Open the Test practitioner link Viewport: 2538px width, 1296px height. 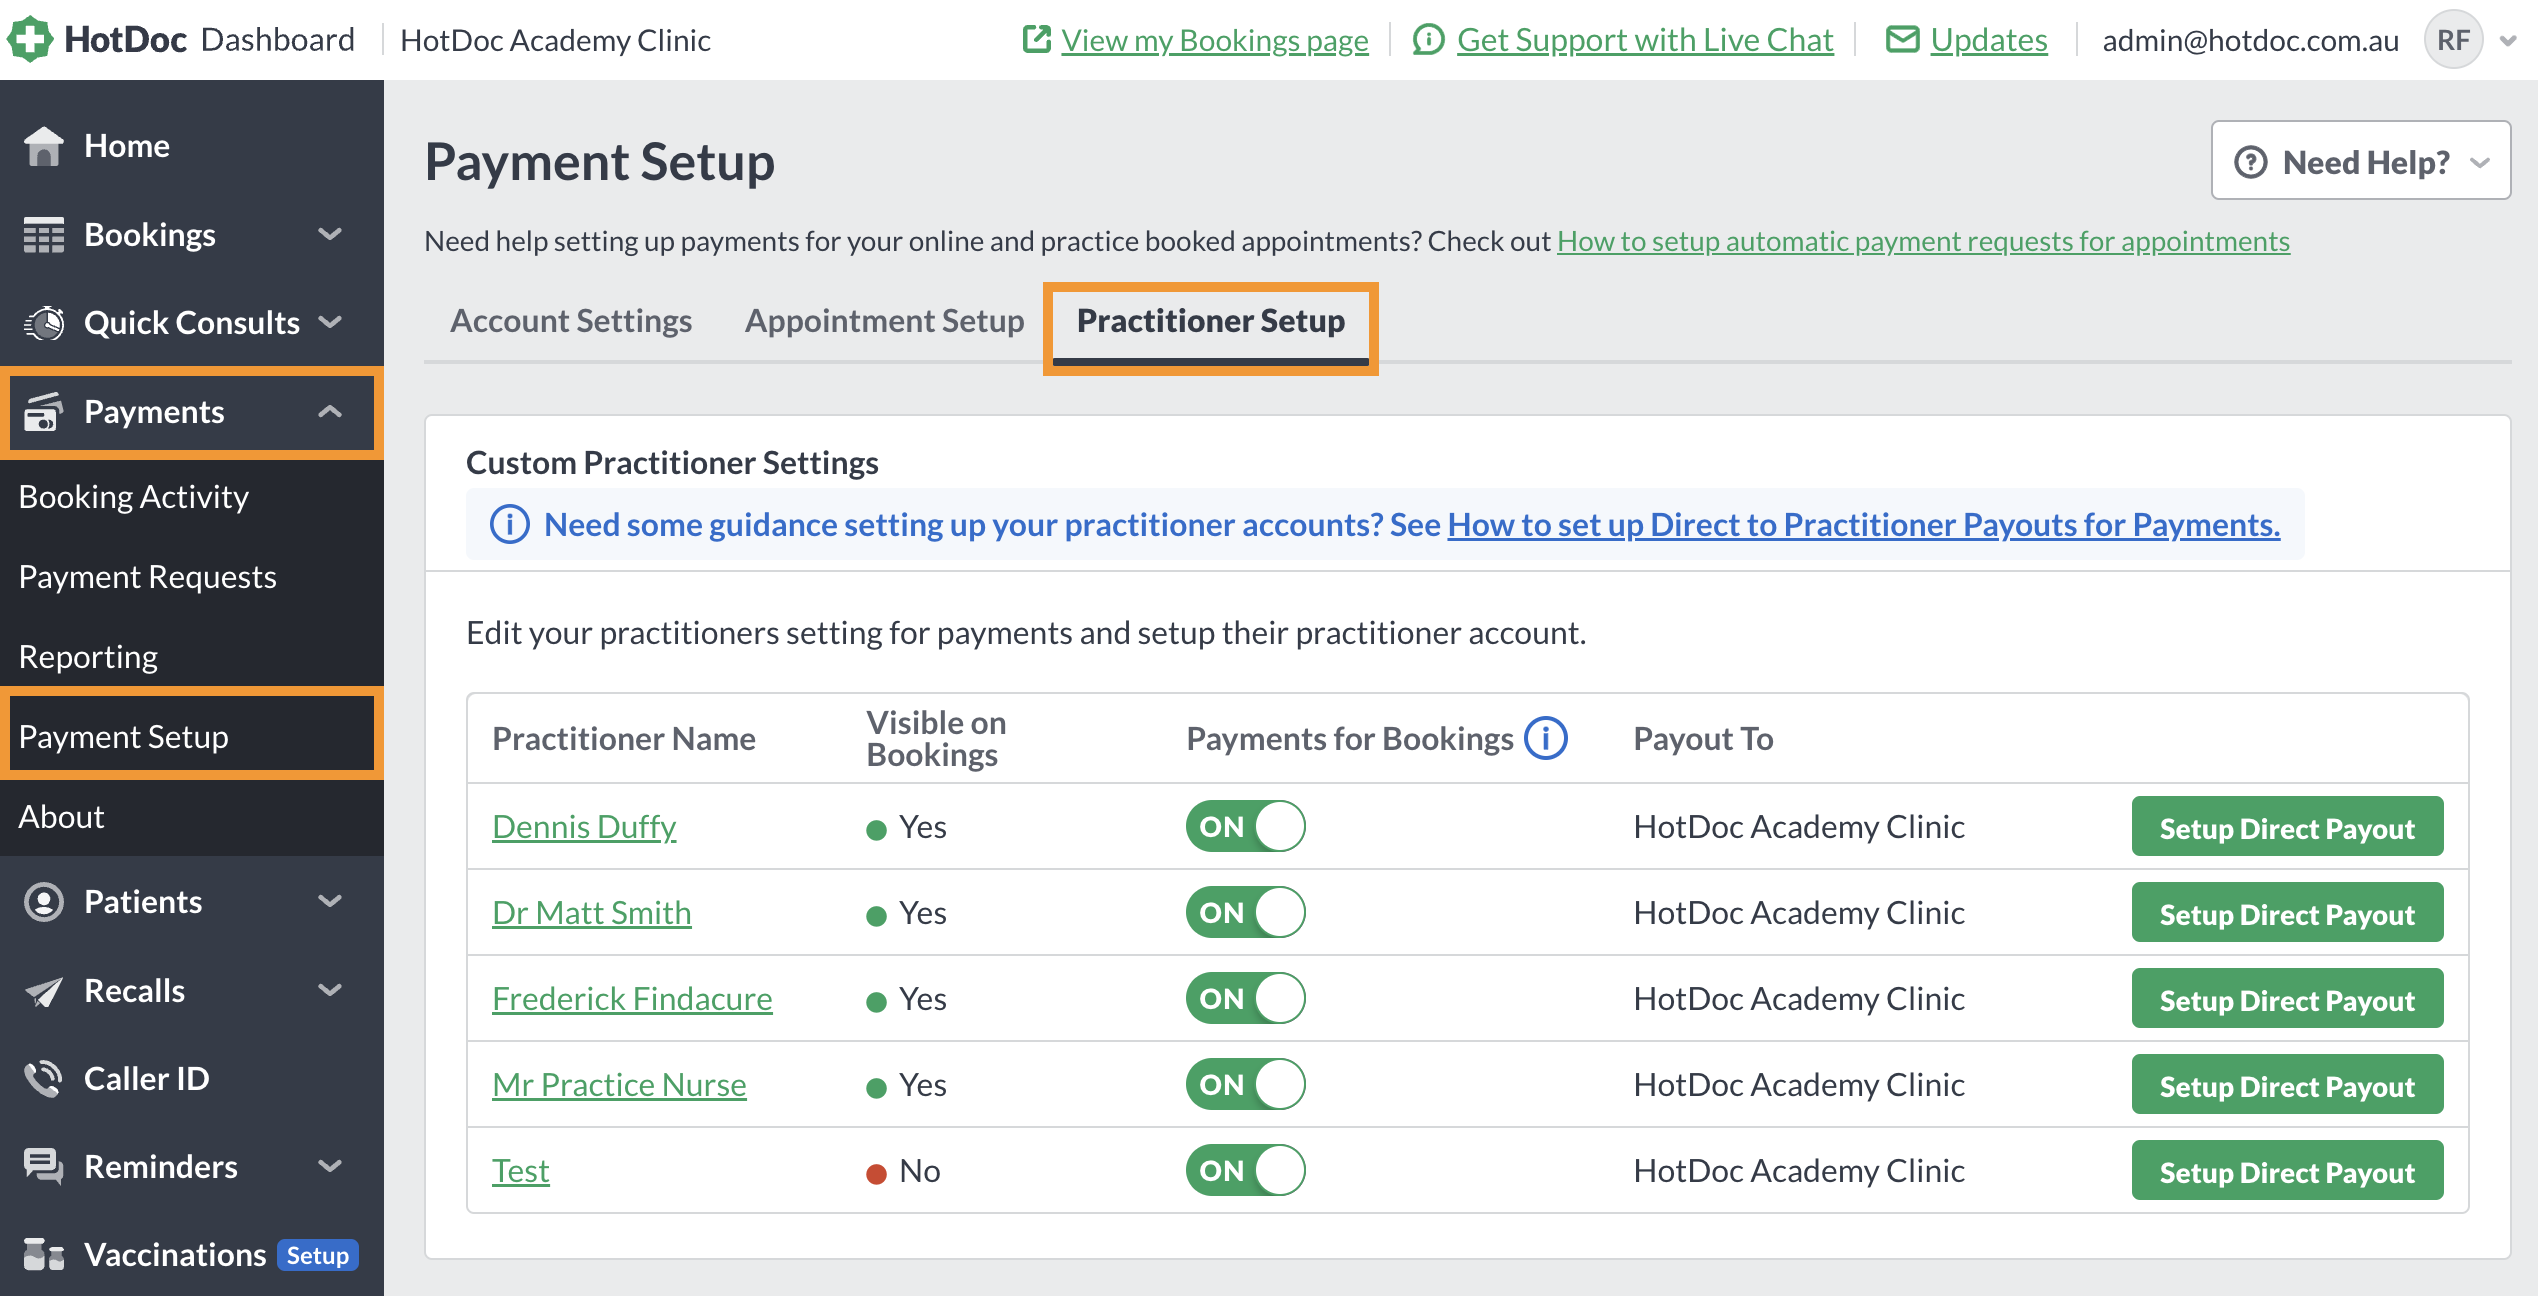(520, 1171)
